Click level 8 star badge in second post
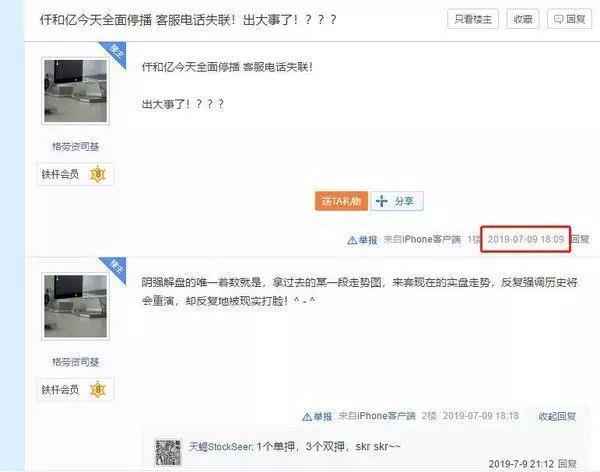Screen dimensions: 600x472 (98, 390)
